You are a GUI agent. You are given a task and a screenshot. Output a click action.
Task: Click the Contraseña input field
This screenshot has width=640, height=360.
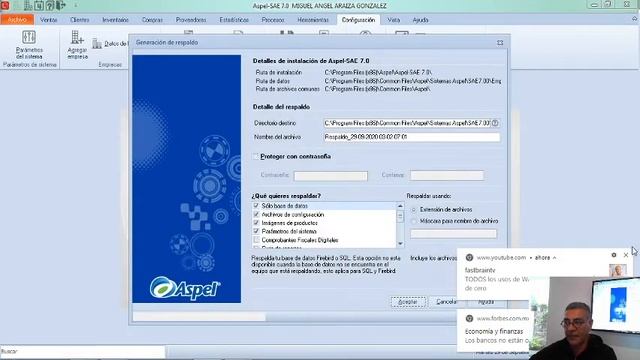click(331, 176)
